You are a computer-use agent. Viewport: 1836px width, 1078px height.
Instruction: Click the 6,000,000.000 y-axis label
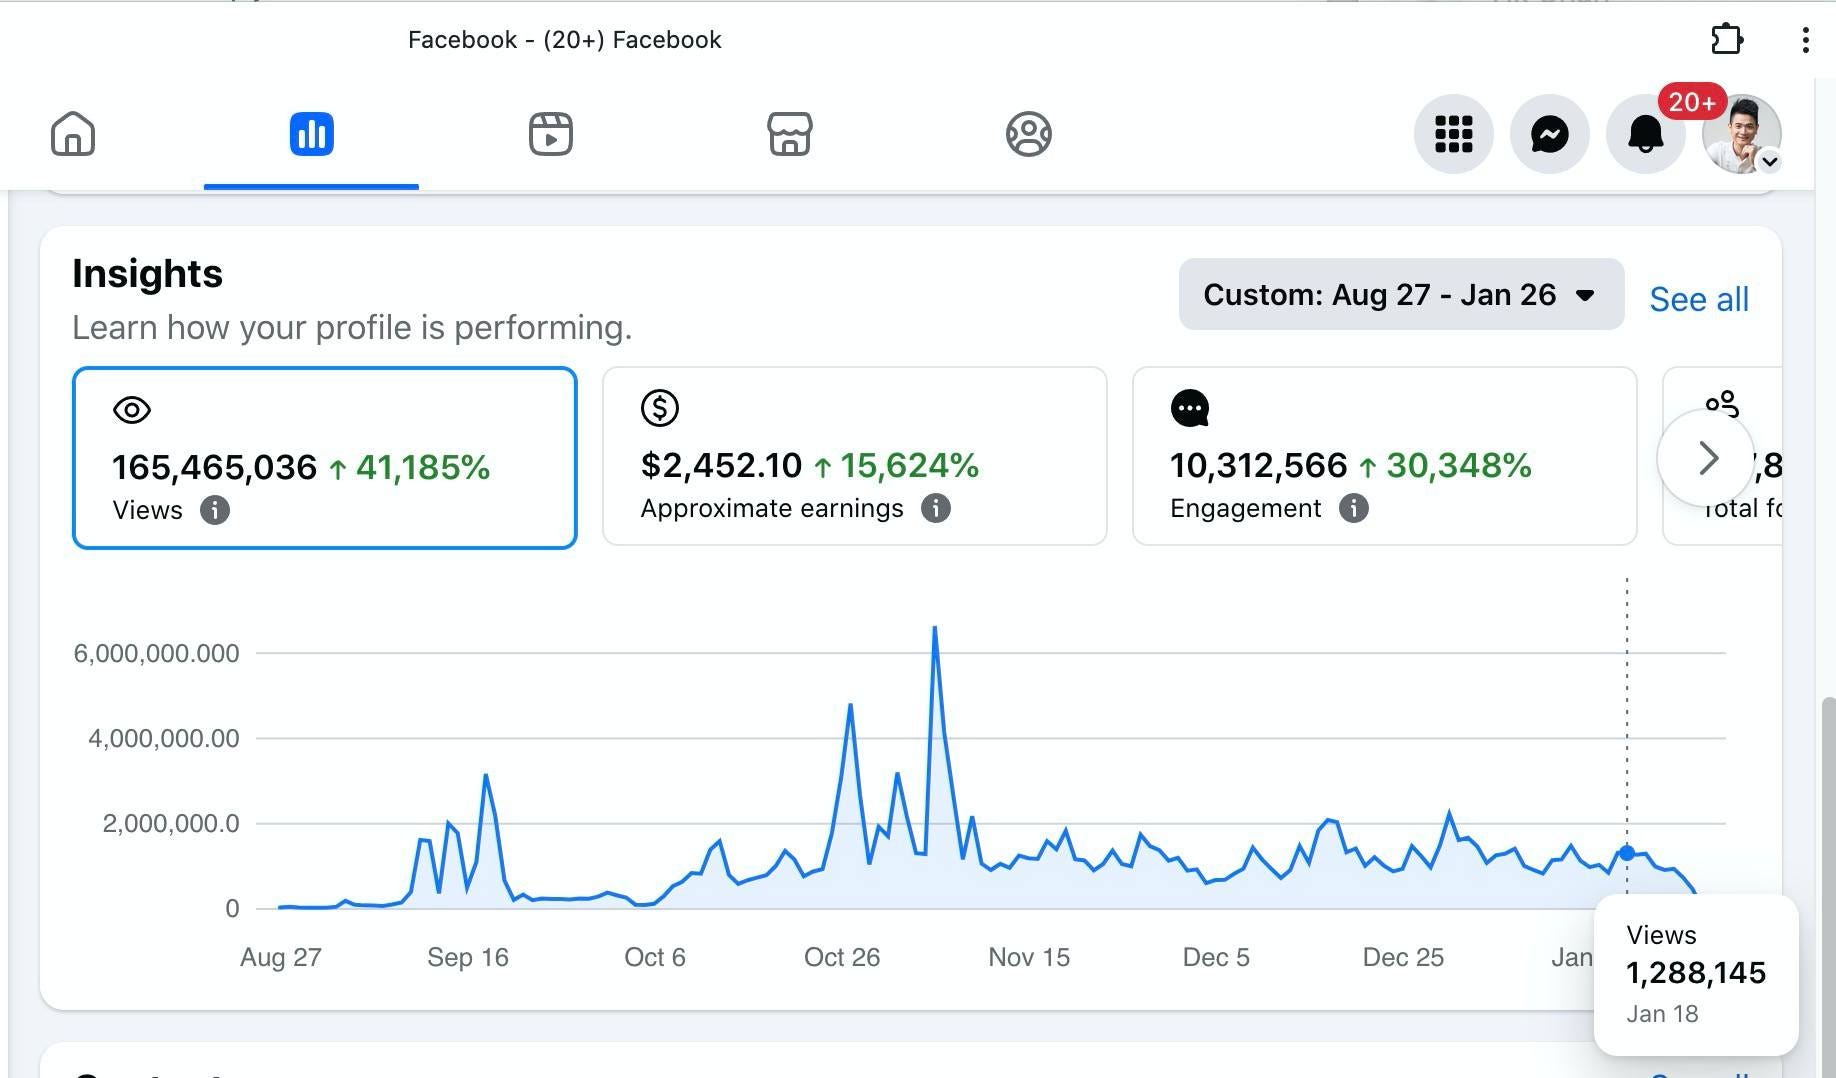[x=156, y=653]
